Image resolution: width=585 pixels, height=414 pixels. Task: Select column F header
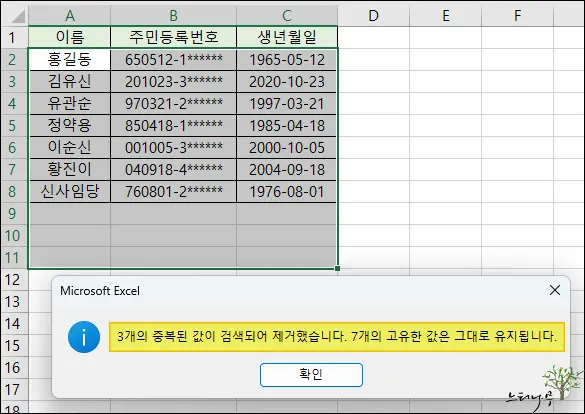pyautogui.click(x=517, y=15)
